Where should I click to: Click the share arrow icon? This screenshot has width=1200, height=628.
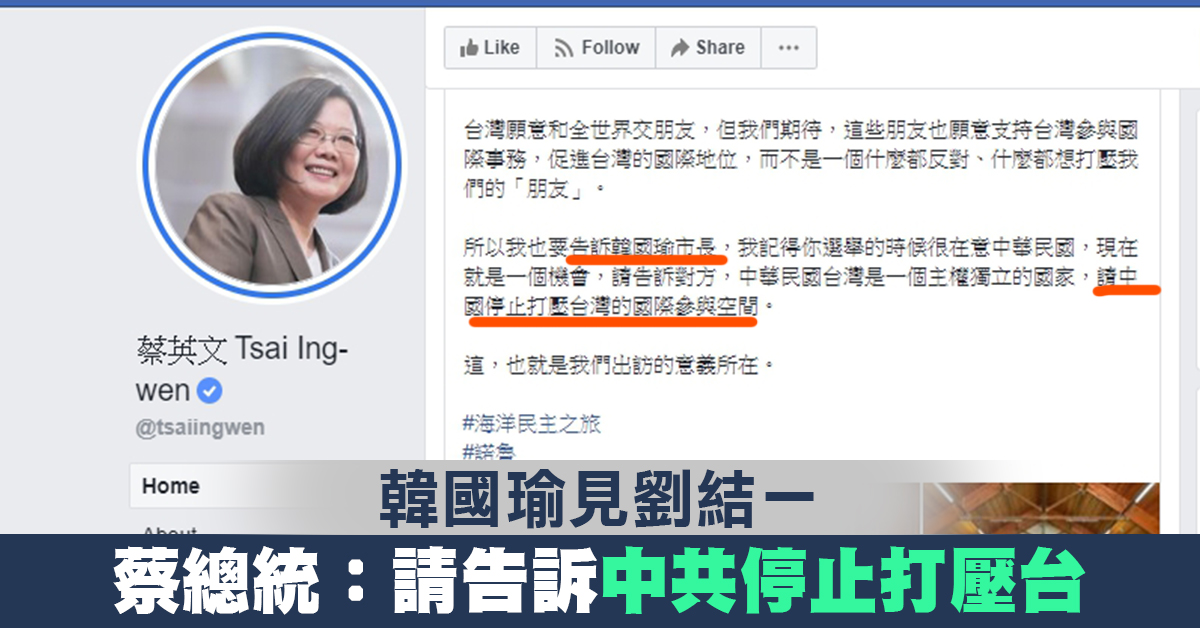click(x=680, y=47)
